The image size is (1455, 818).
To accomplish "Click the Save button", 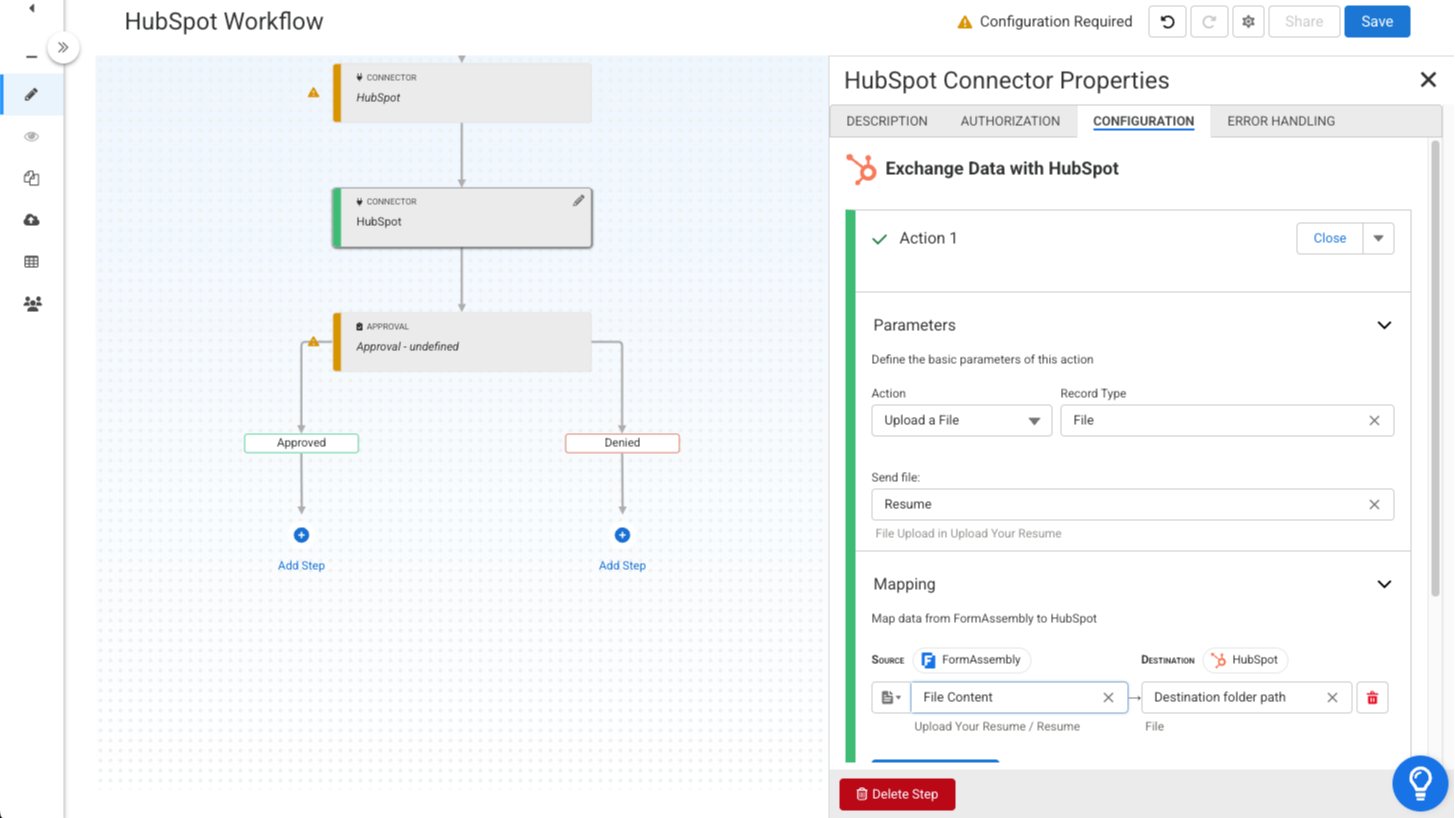I will 1376,22.
